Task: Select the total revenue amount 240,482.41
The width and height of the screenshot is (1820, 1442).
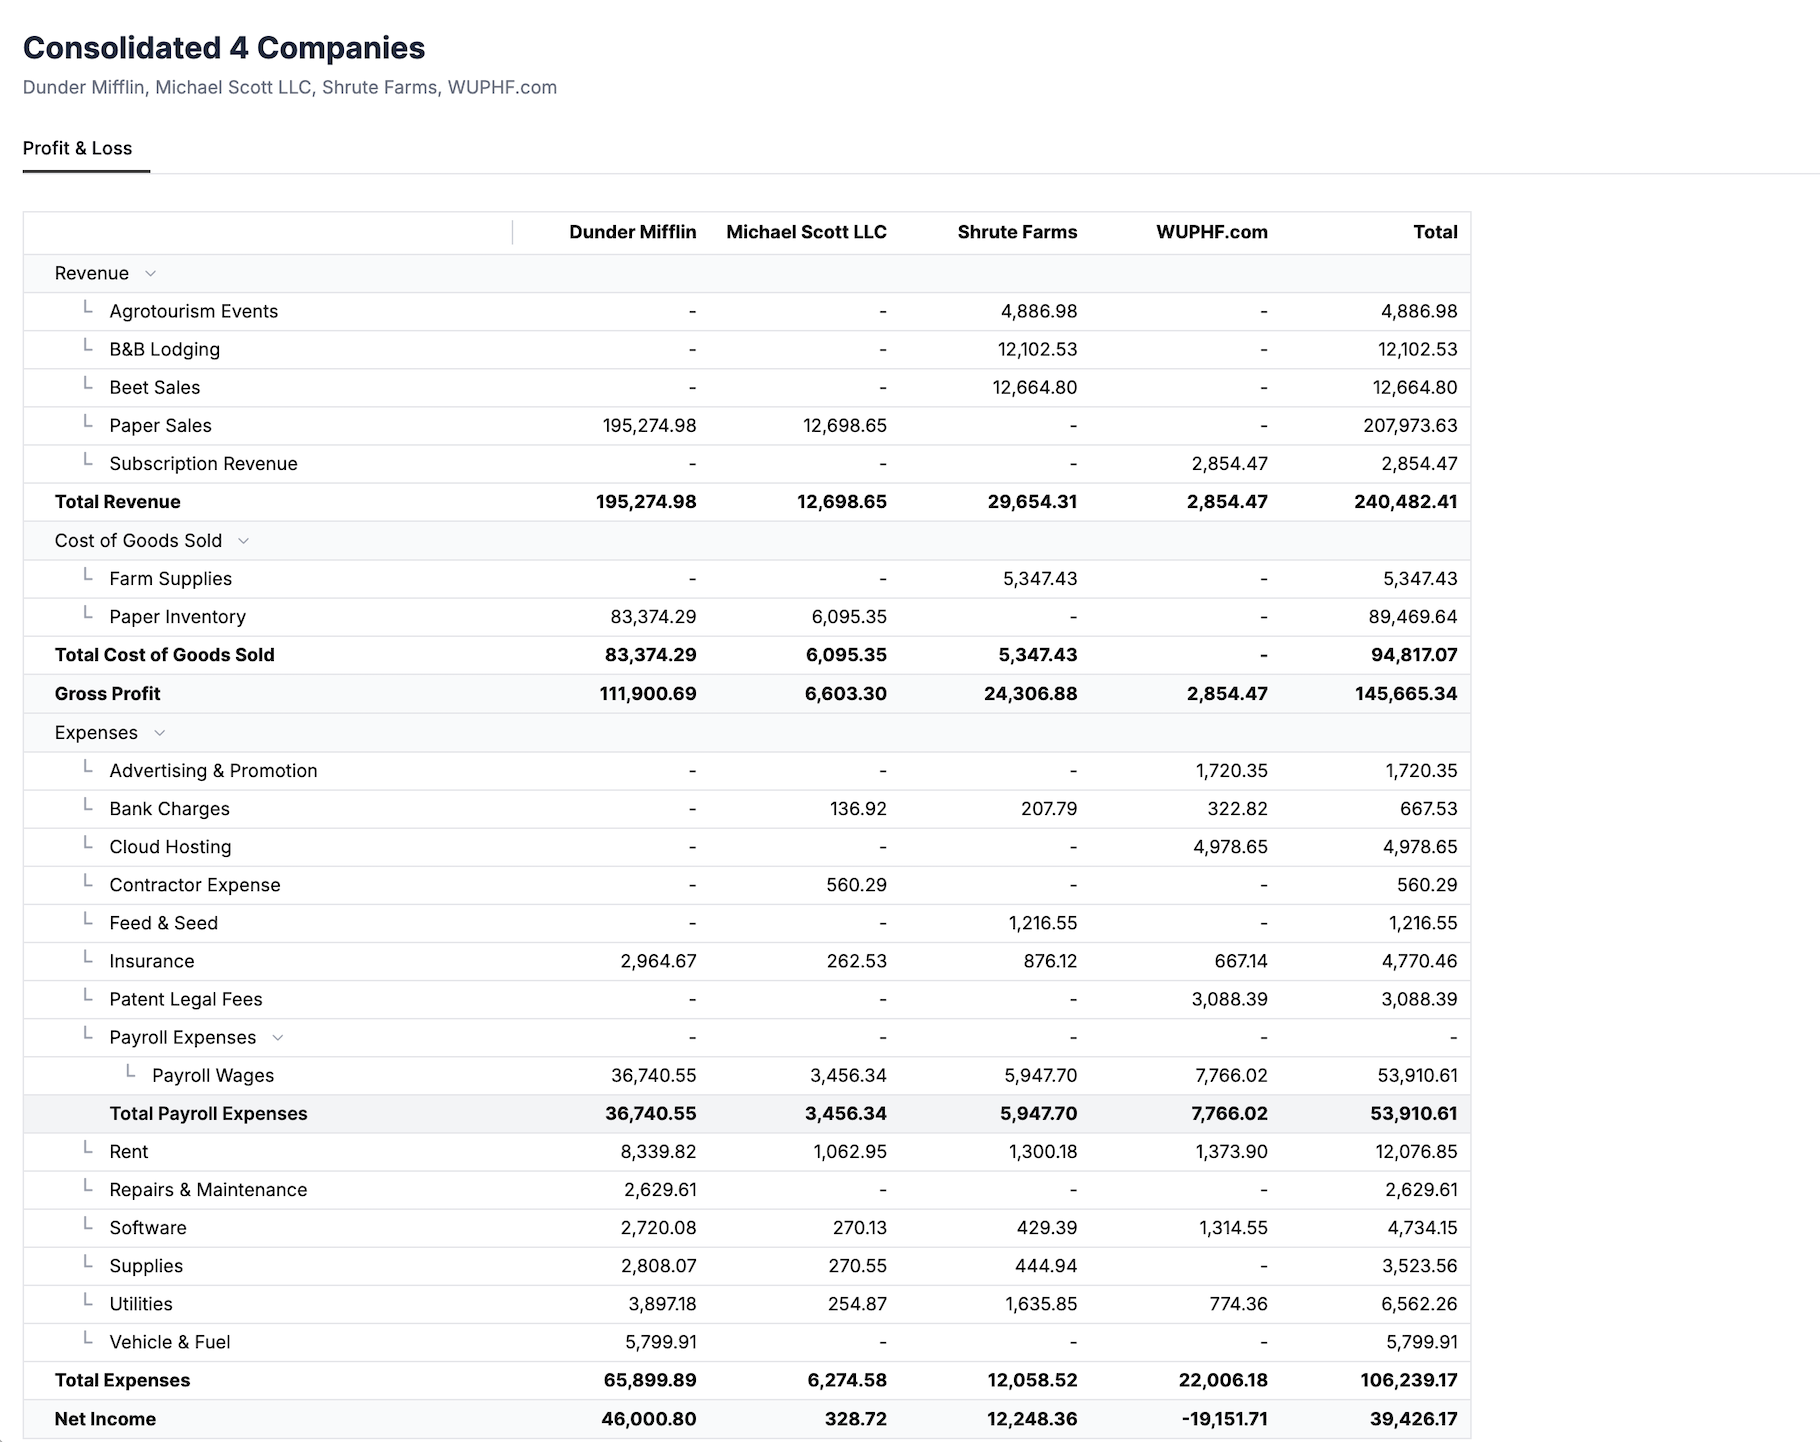Action: 1406,502
